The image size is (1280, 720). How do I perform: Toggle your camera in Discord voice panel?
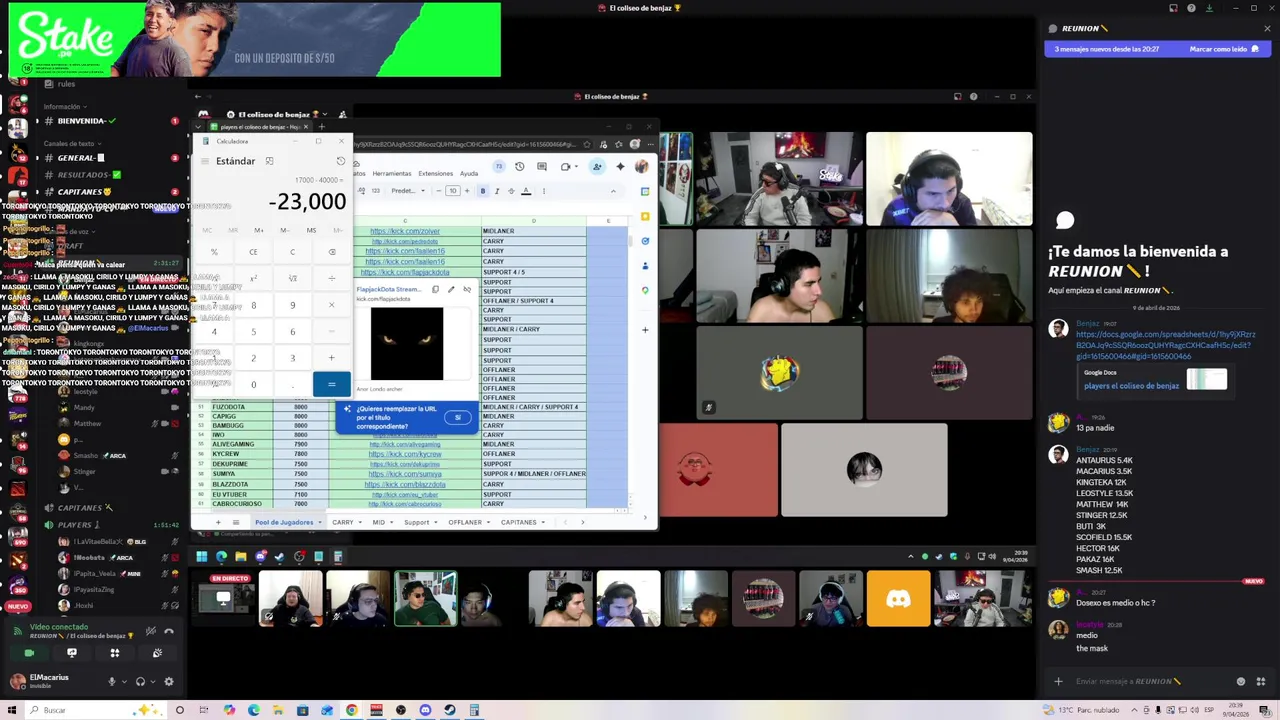click(x=29, y=653)
